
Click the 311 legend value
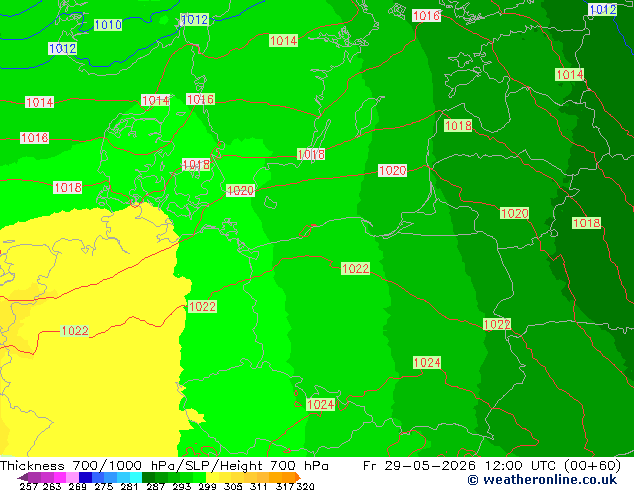(259, 486)
